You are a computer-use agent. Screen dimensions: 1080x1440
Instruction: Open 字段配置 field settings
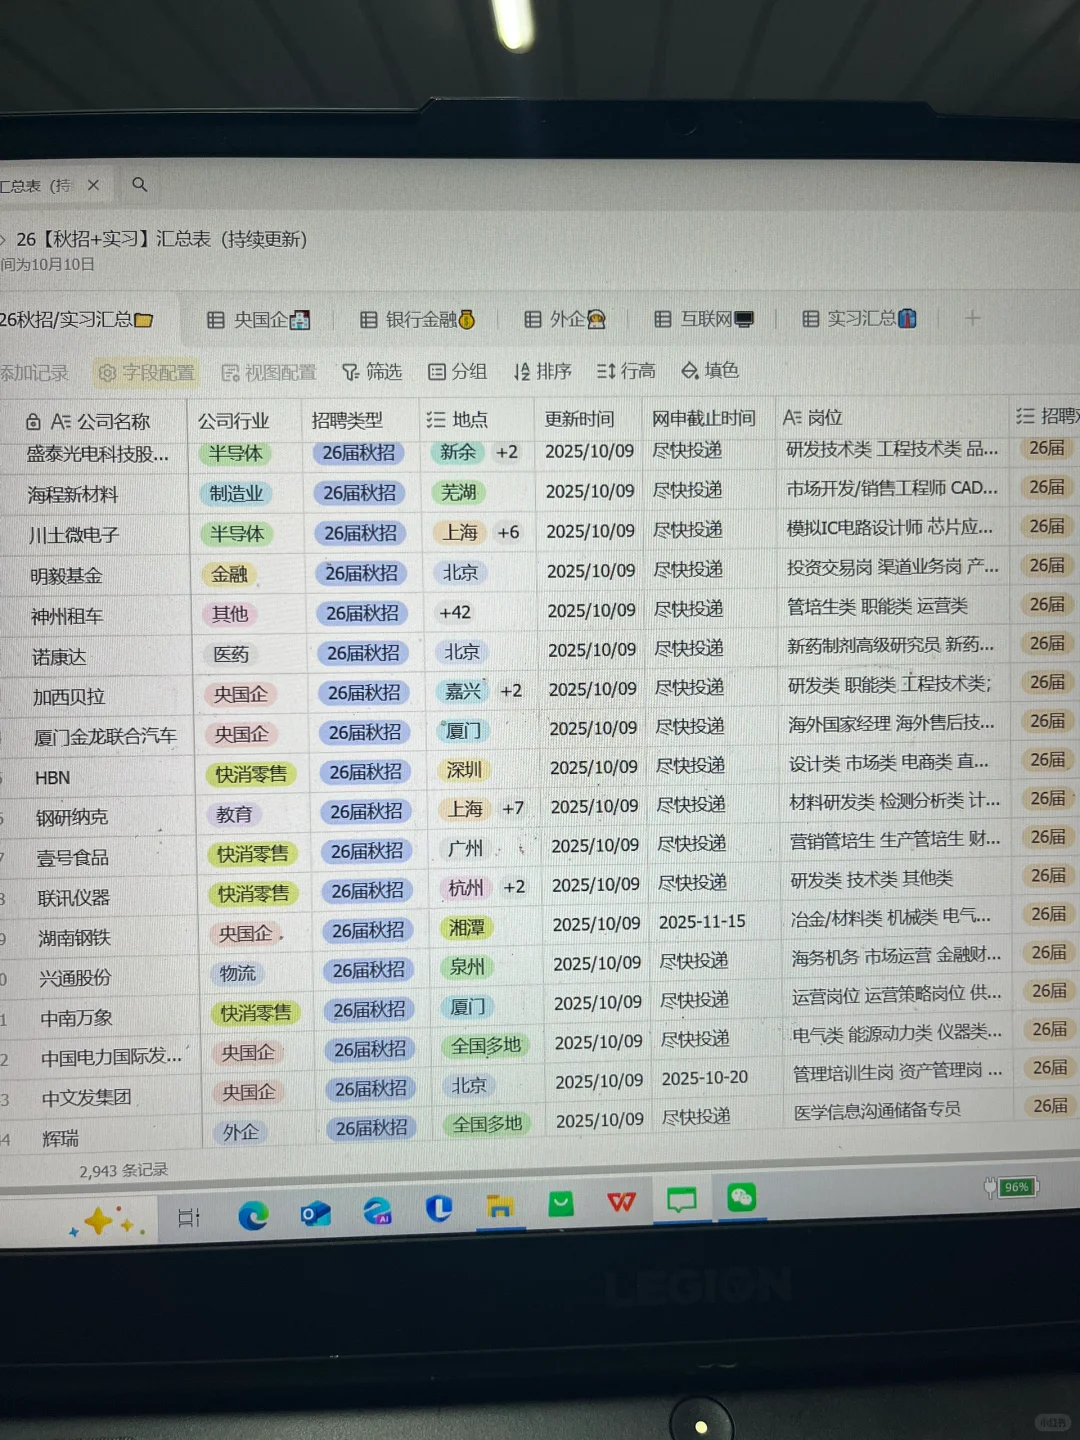(146, 372)
